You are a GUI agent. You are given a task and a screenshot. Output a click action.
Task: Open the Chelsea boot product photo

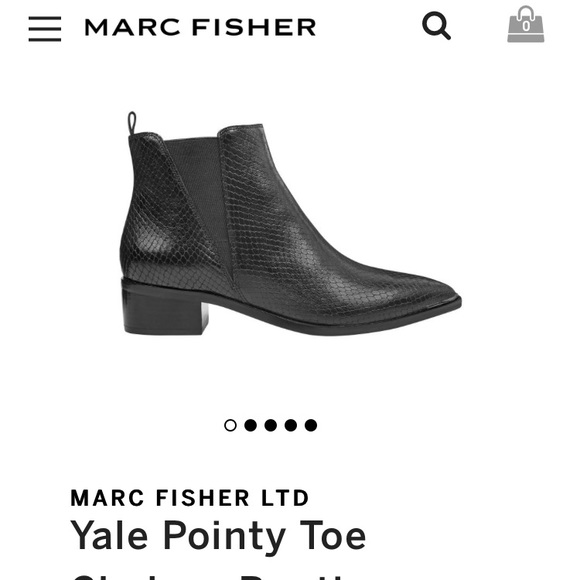(290, 223)
